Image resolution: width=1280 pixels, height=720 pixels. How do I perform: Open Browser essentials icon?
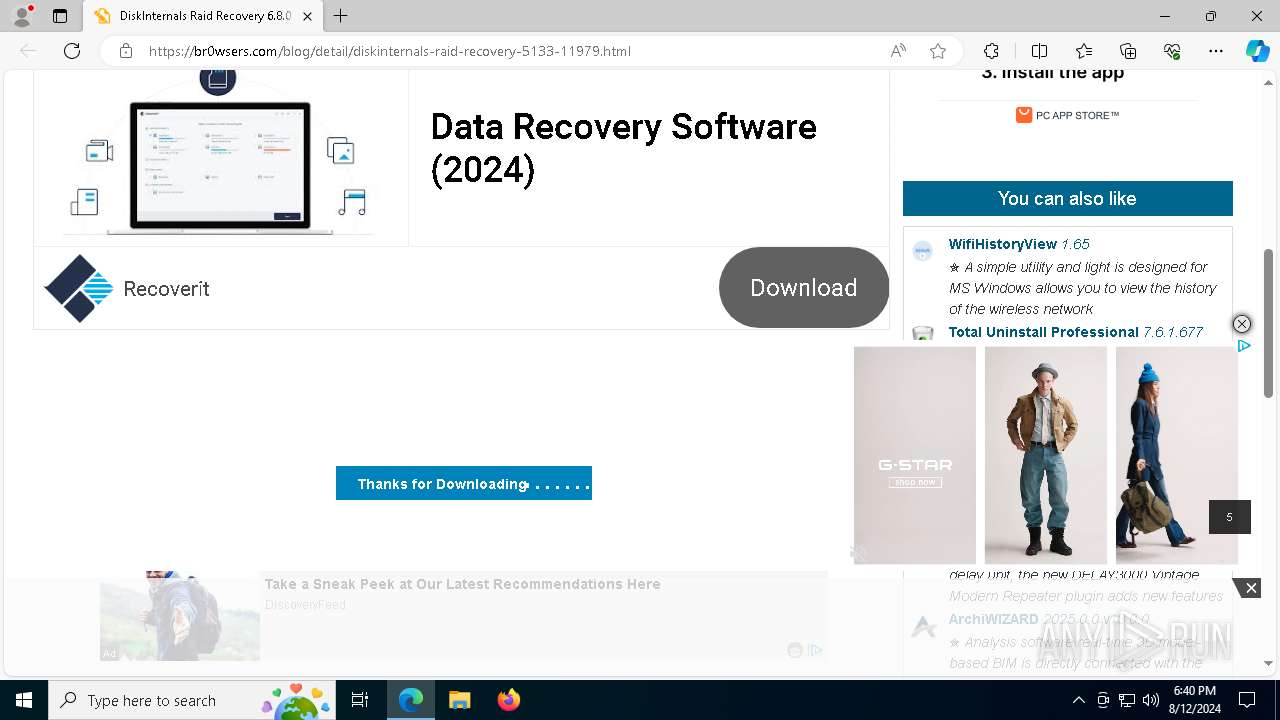1172,51
